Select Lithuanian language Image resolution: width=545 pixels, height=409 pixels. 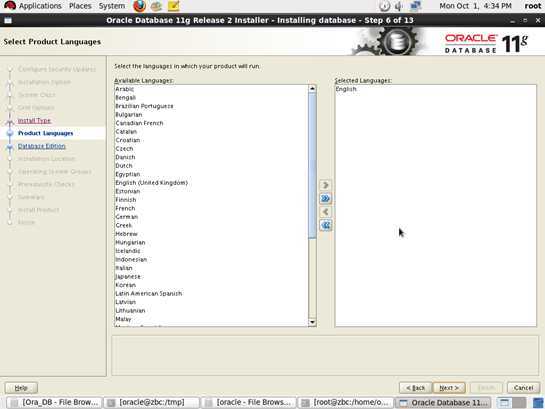pos(130,311)
